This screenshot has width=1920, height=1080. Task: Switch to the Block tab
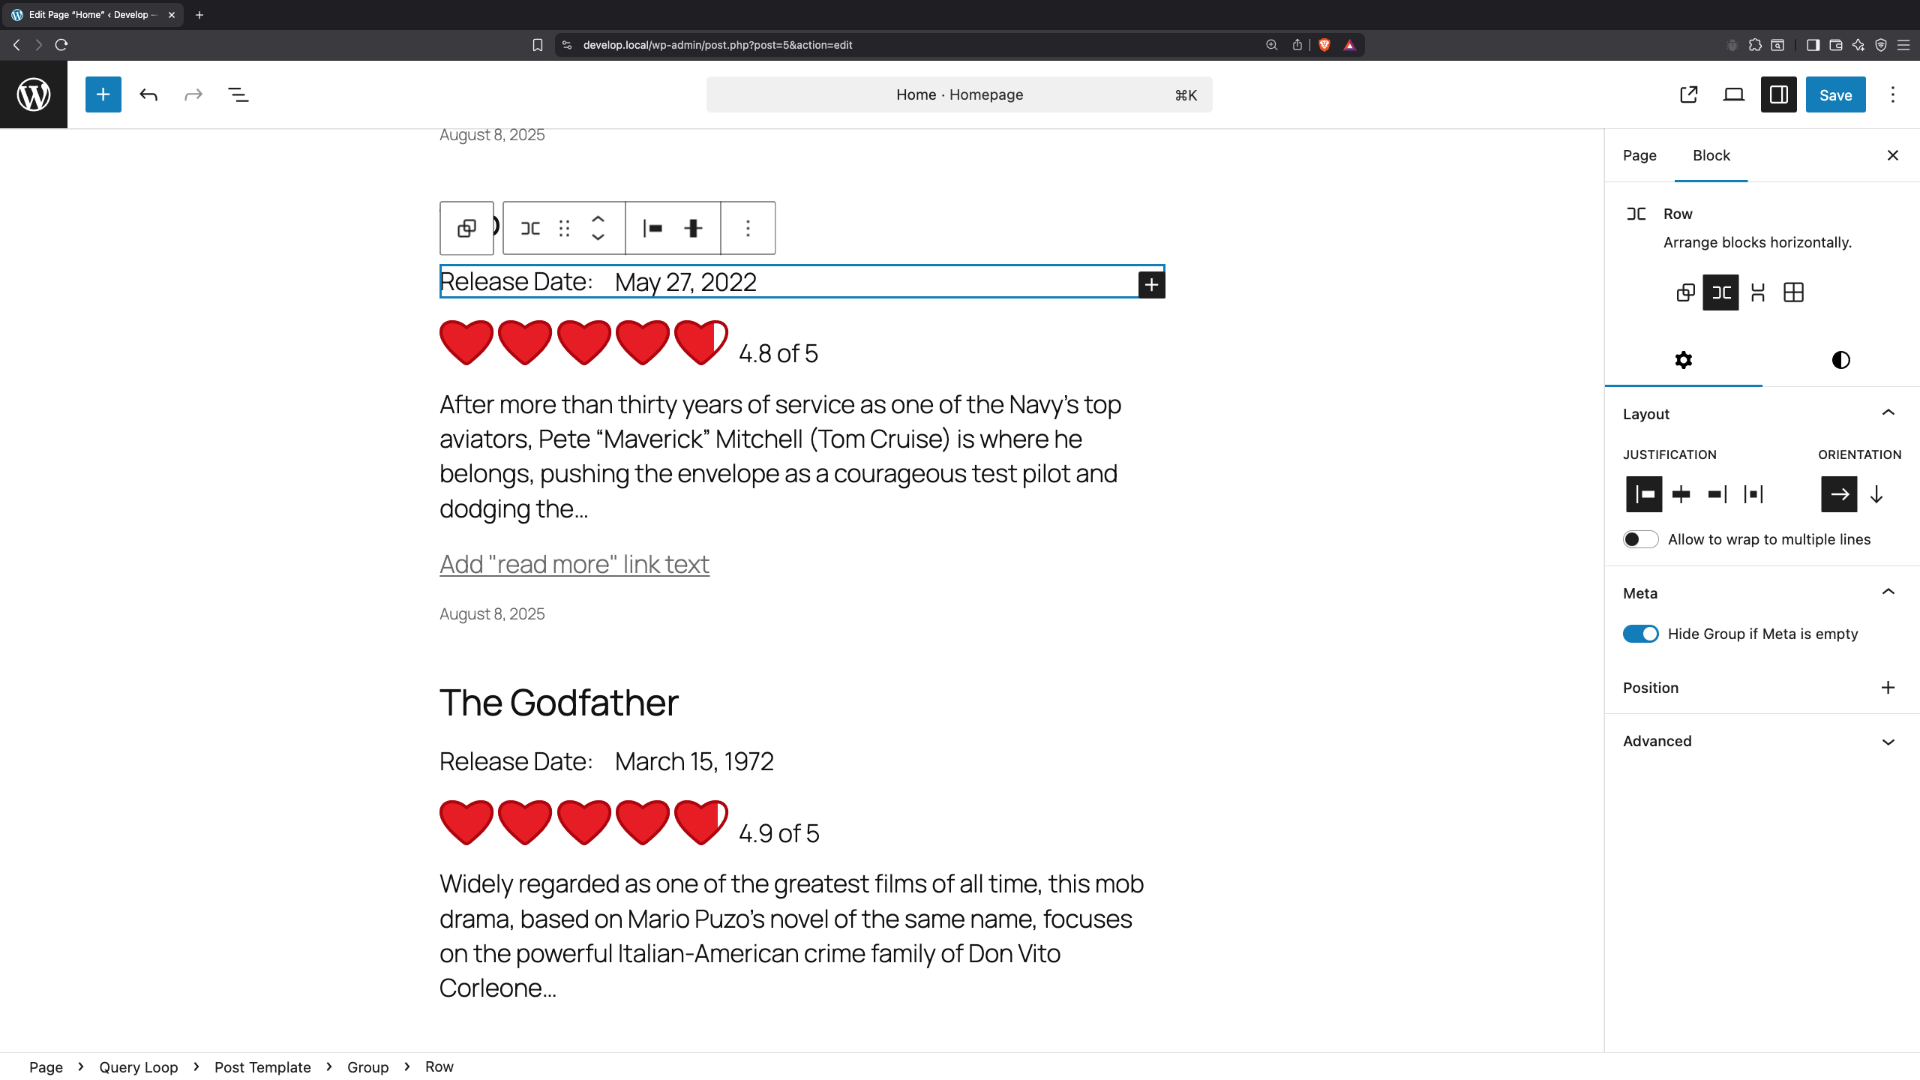pos(1711,155)
